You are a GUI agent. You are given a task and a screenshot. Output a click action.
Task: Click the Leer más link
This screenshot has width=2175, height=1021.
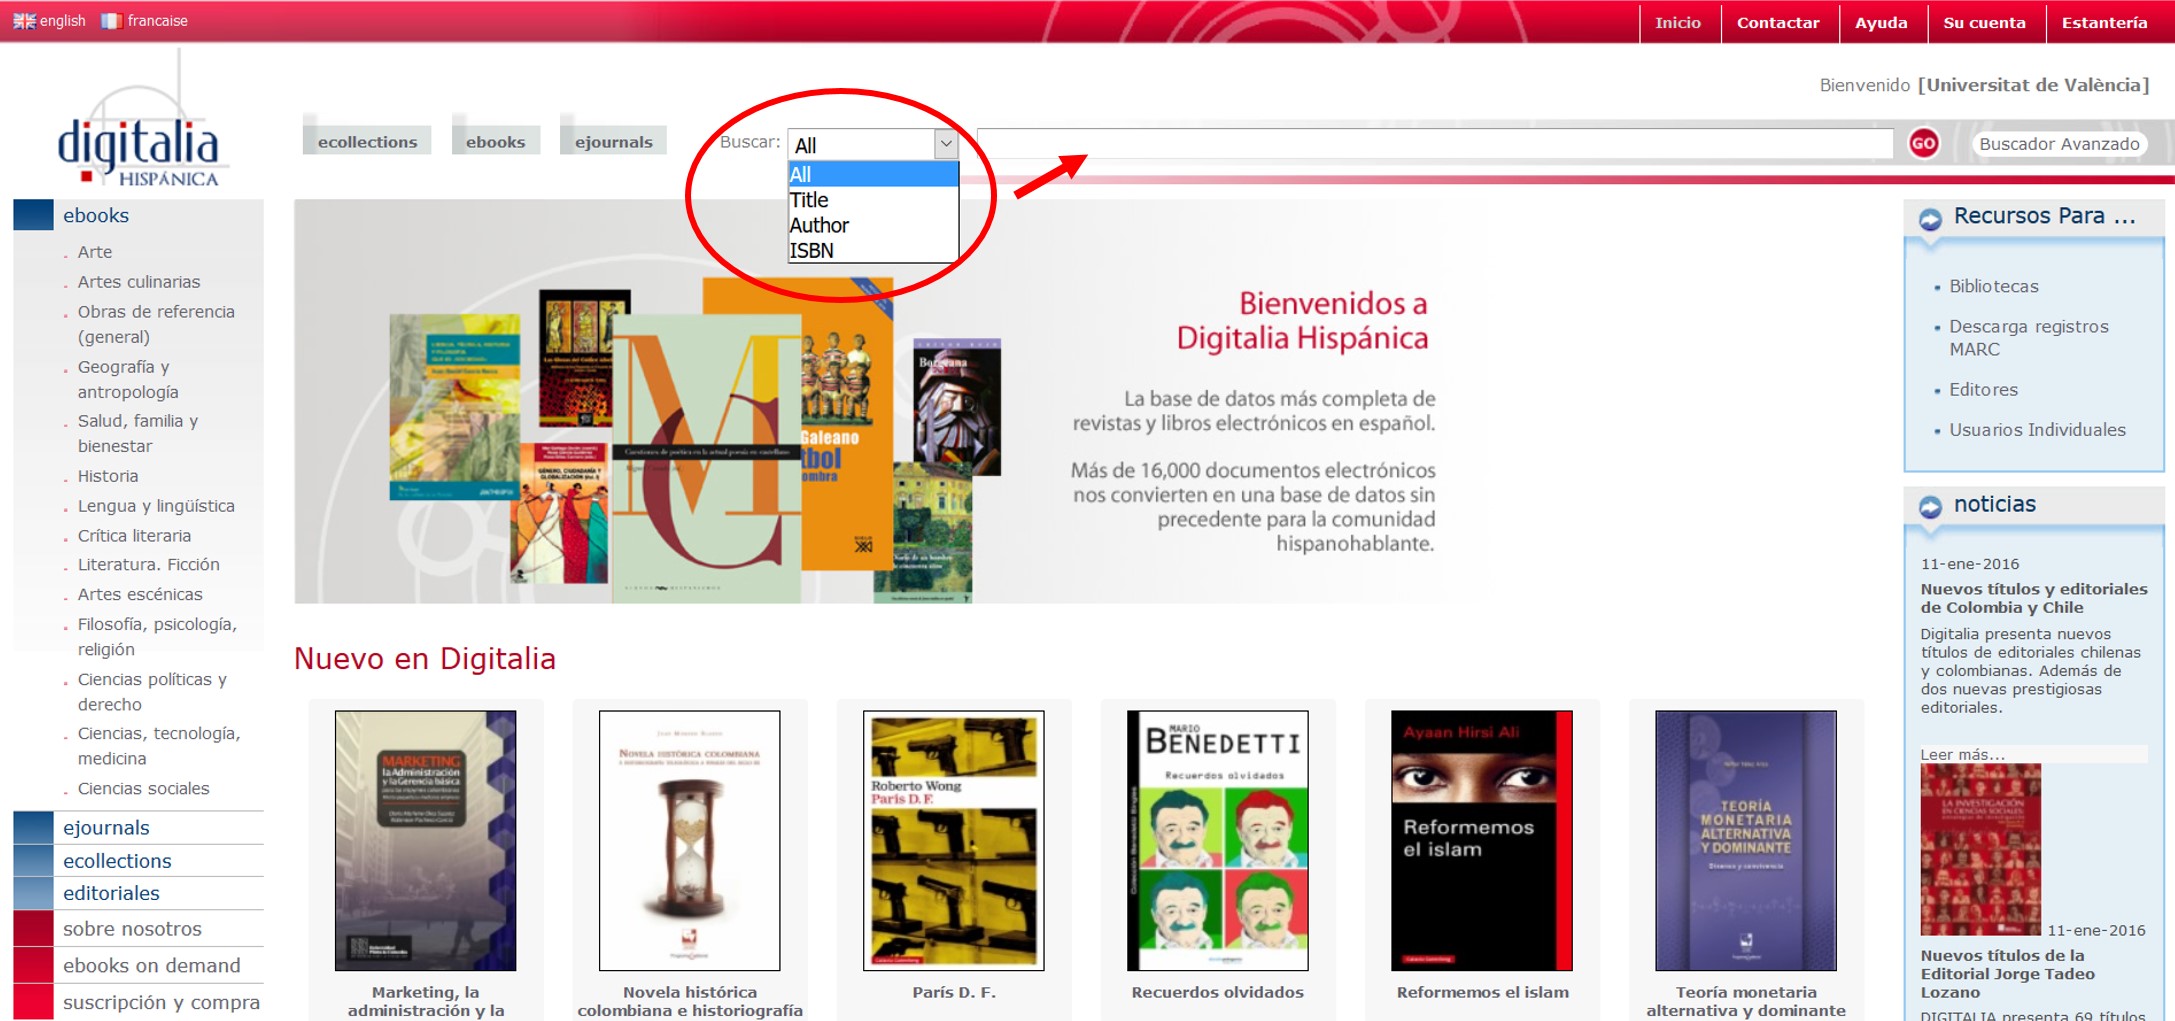coord(1962,754)
